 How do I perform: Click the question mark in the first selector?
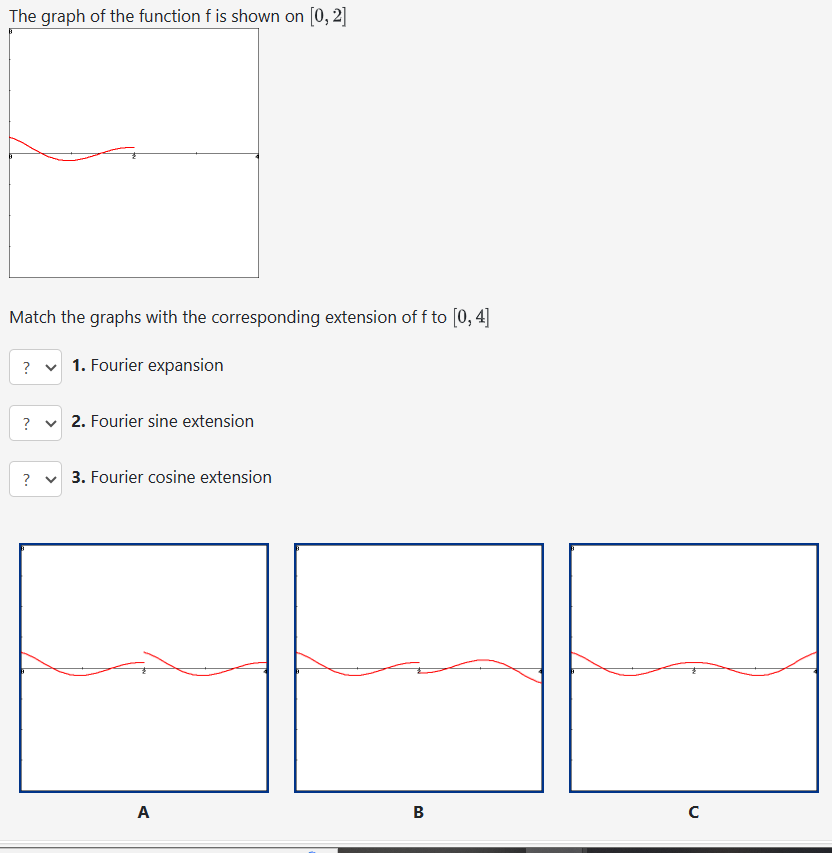click(x=25, y=366)
